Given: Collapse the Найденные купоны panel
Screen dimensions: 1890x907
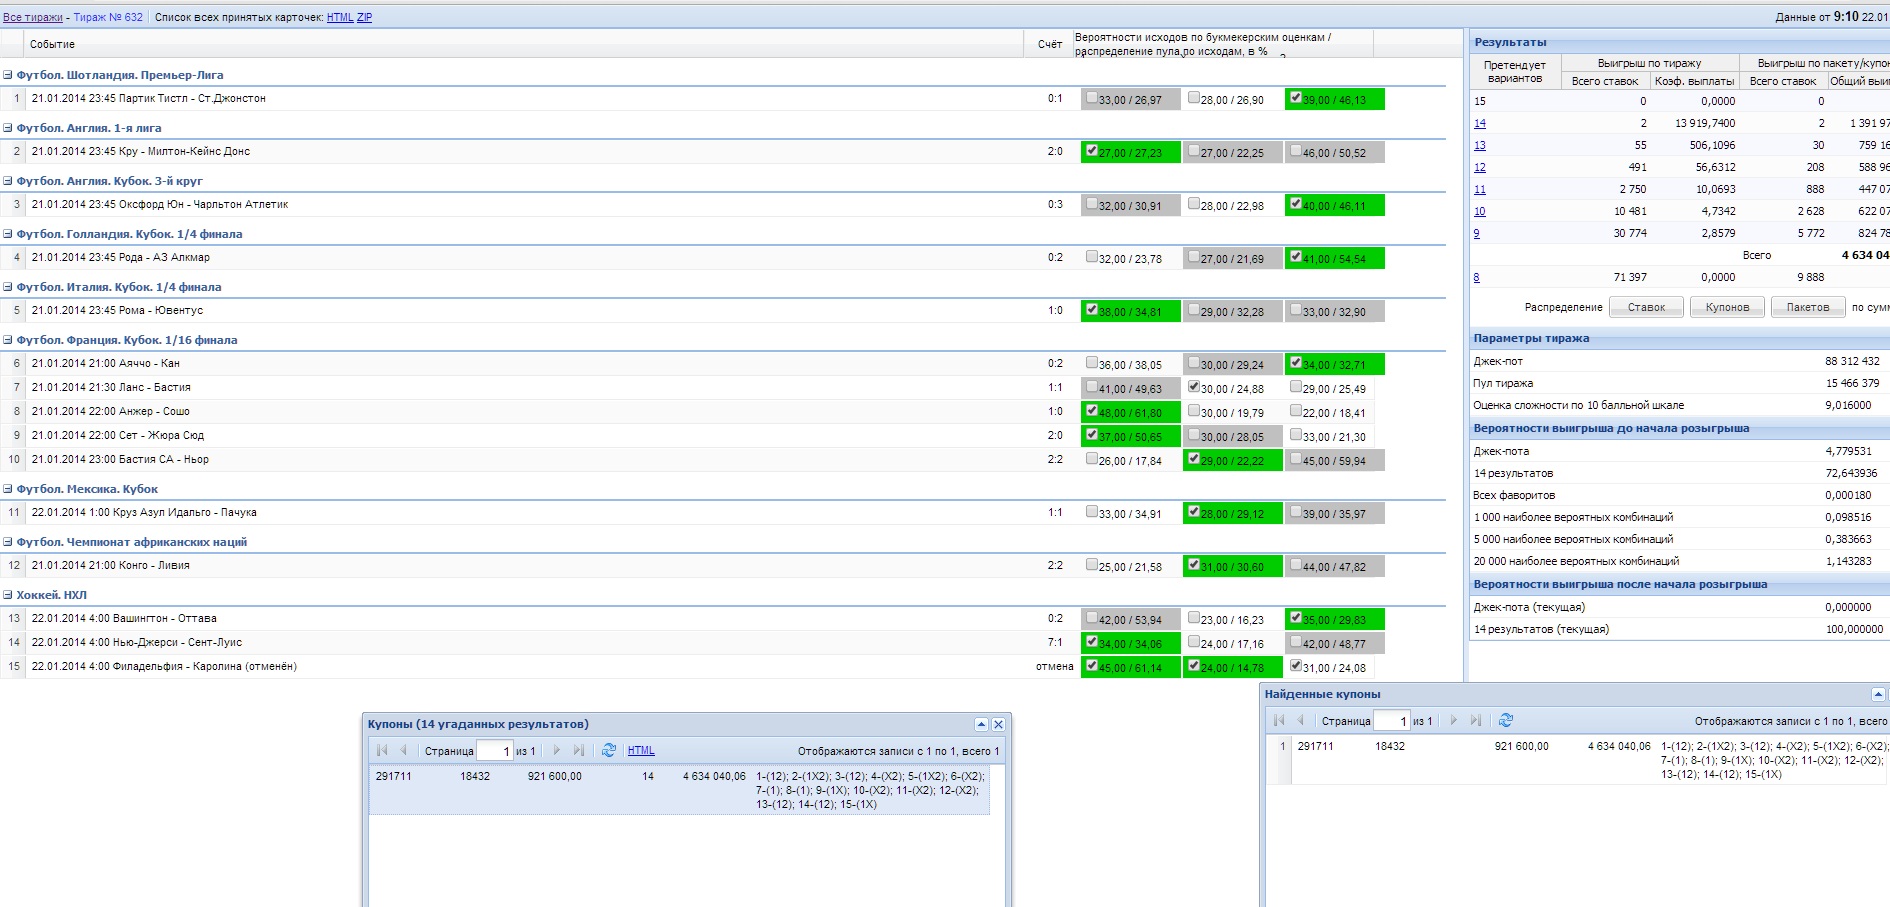Looking at the screenshot, I should (x=1877, y=694).
